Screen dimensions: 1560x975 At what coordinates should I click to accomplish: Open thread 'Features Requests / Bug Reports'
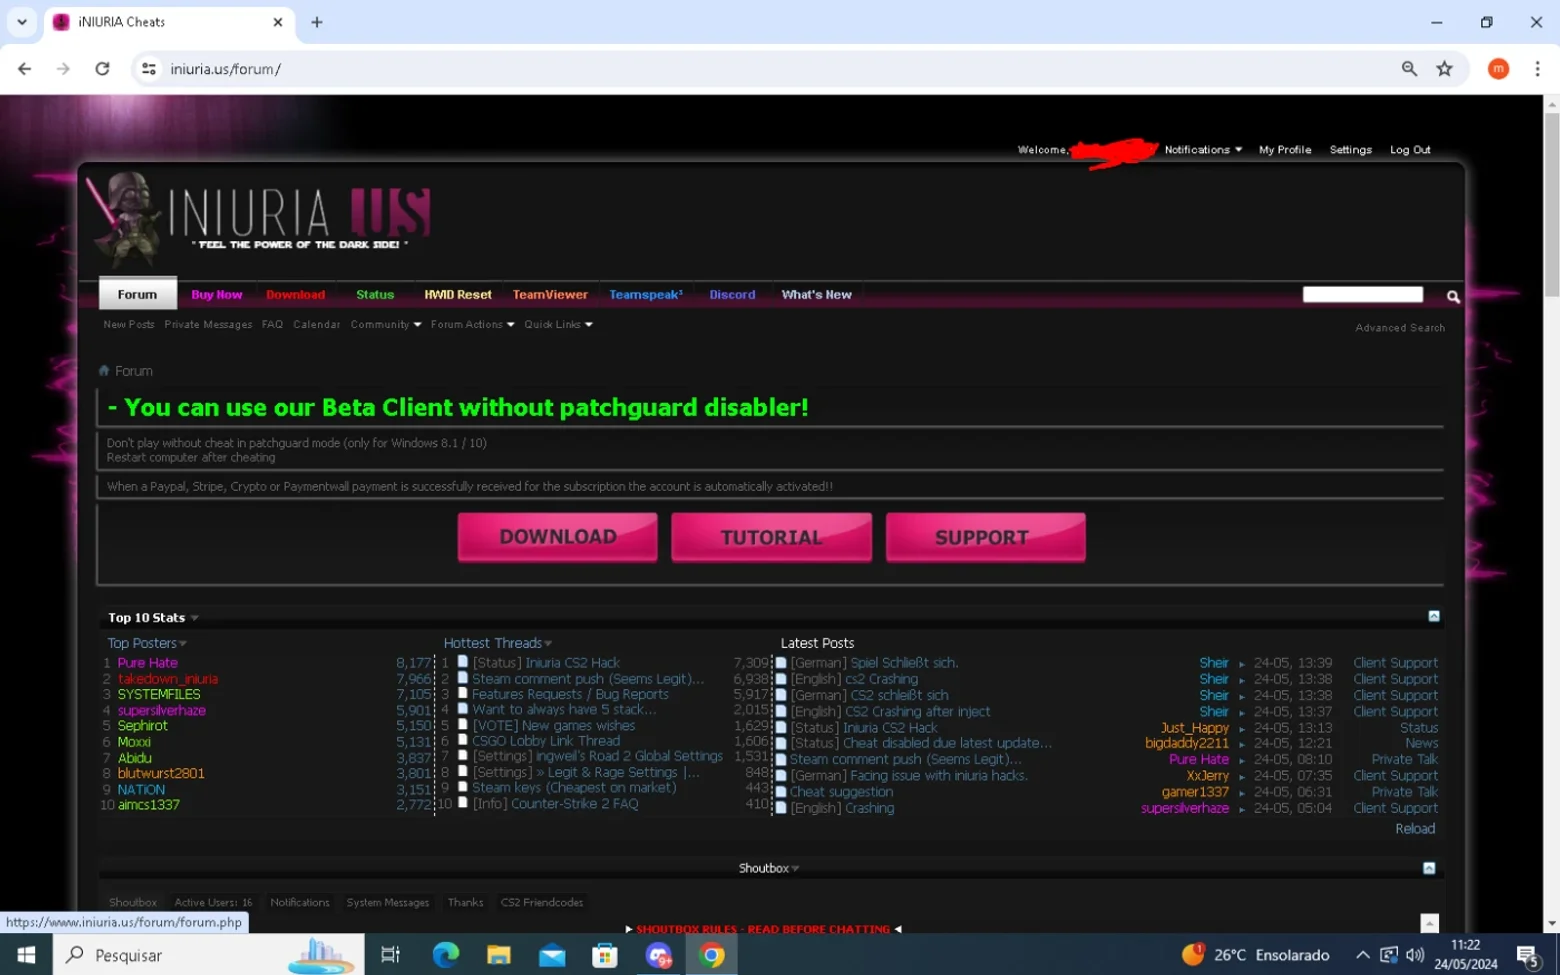pos(570,694)
